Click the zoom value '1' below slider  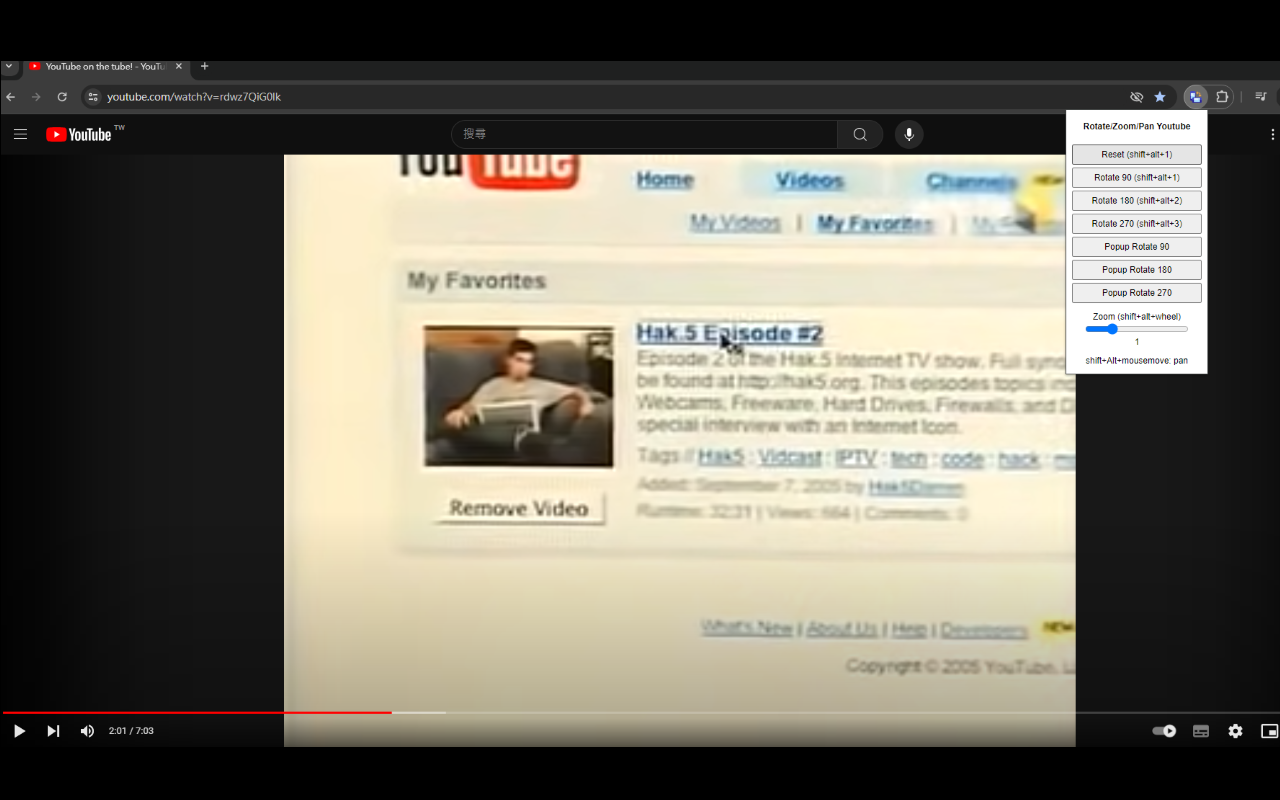point(1137,343)
